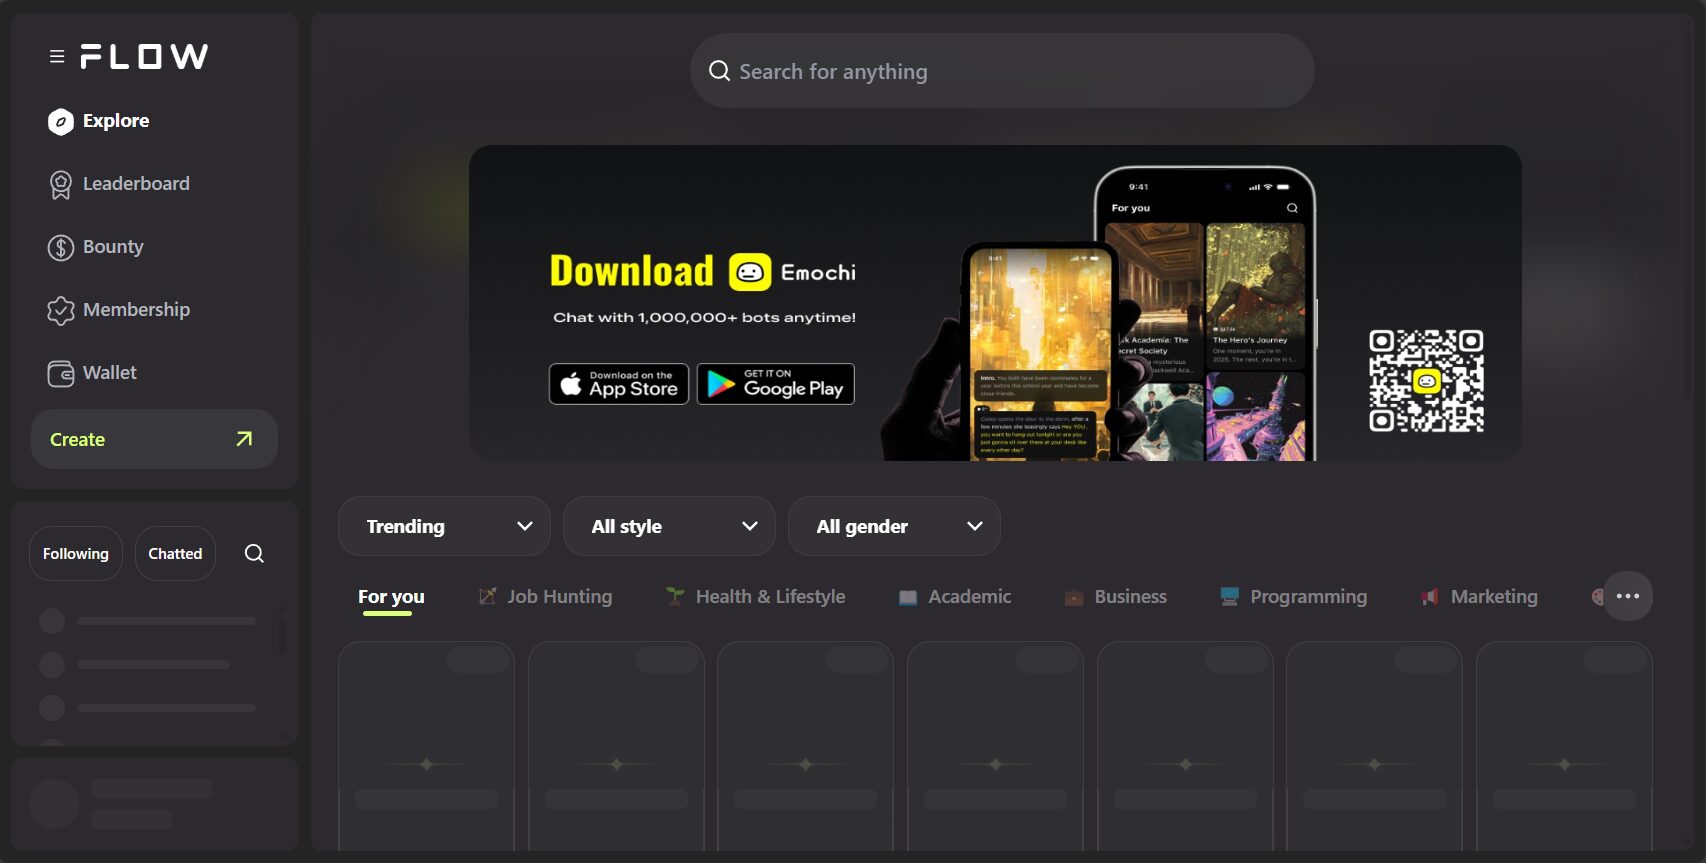
Task: Open the All style dropdown
Action: click(669, 526)
